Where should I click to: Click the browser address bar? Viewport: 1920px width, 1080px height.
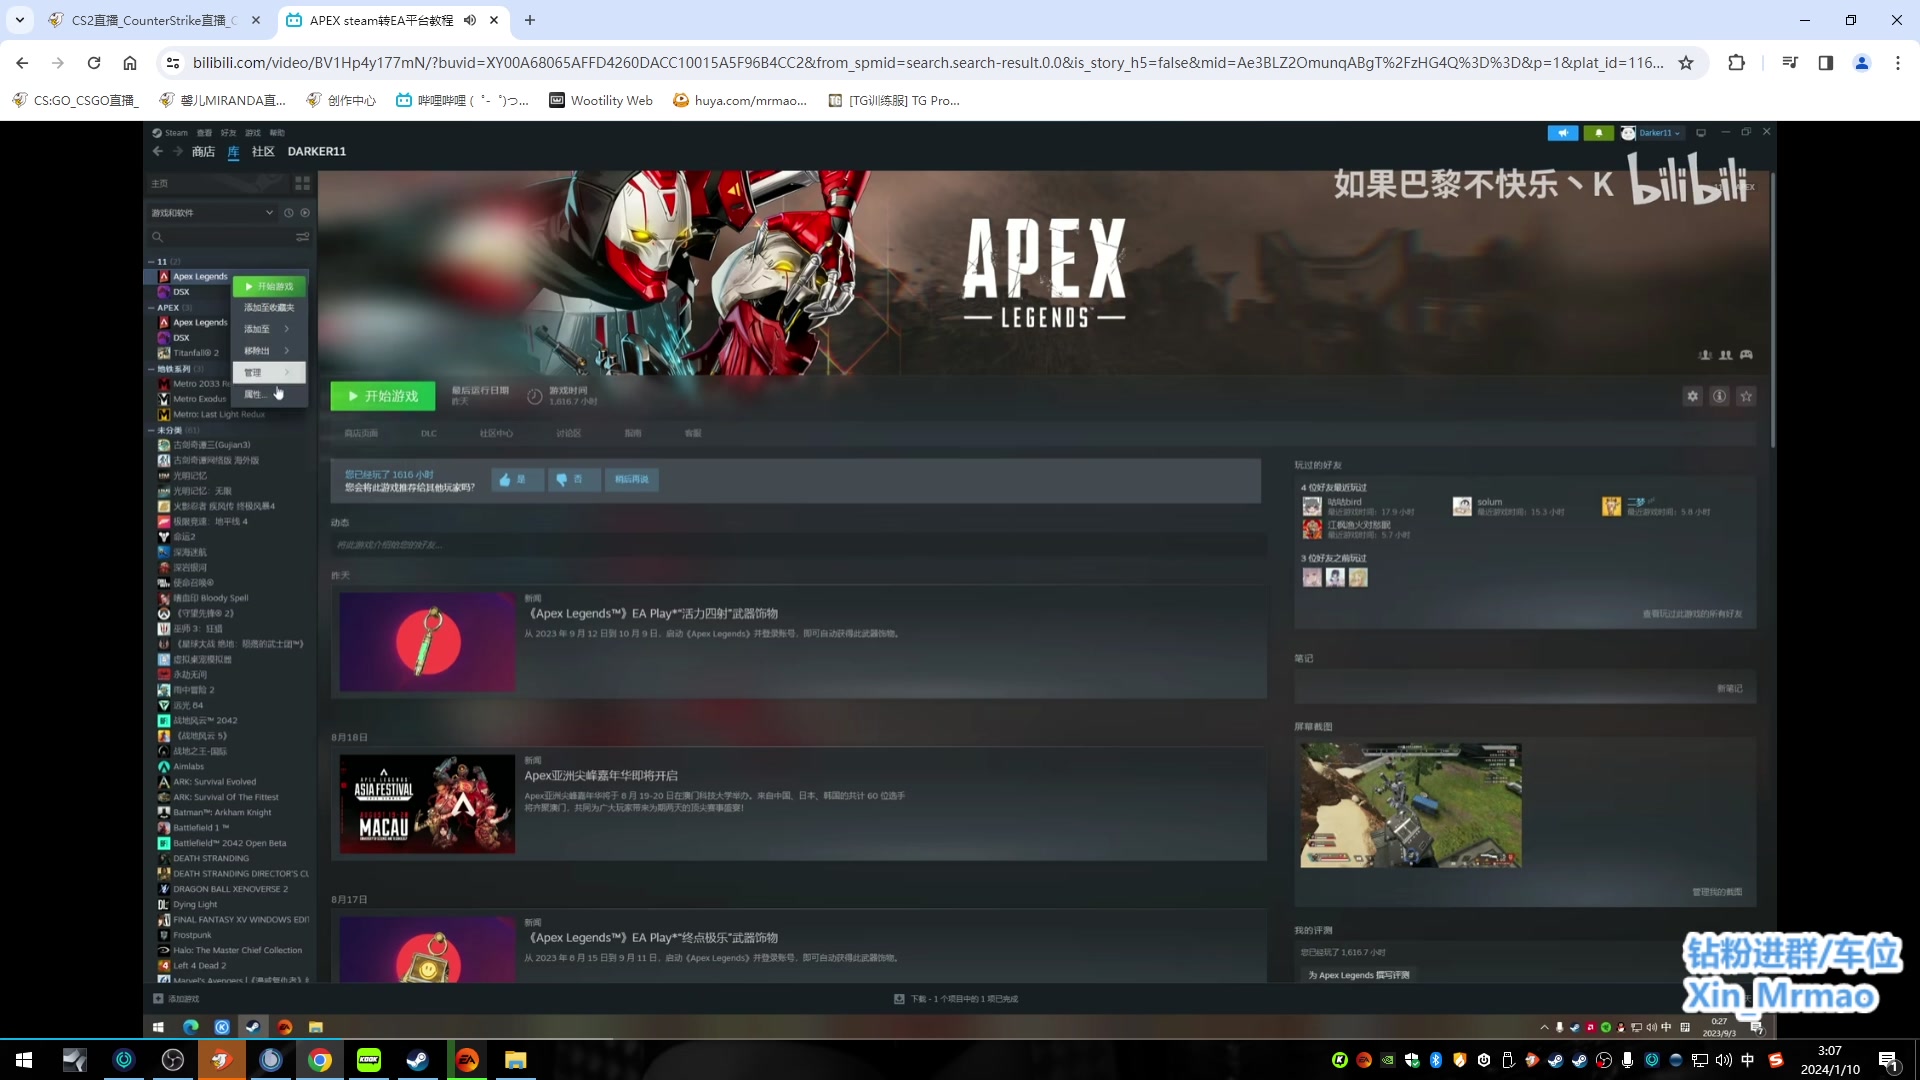point(927,63)
